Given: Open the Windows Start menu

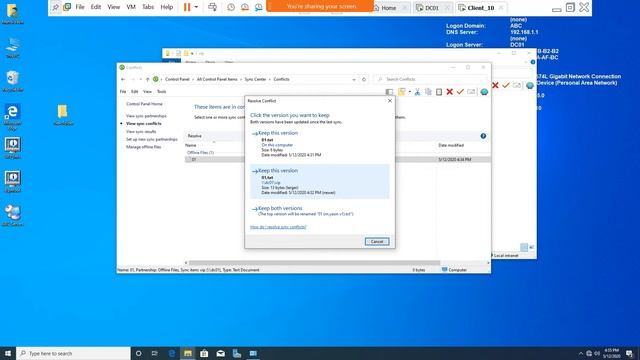Looking at the screenshot, I should 8,353.
